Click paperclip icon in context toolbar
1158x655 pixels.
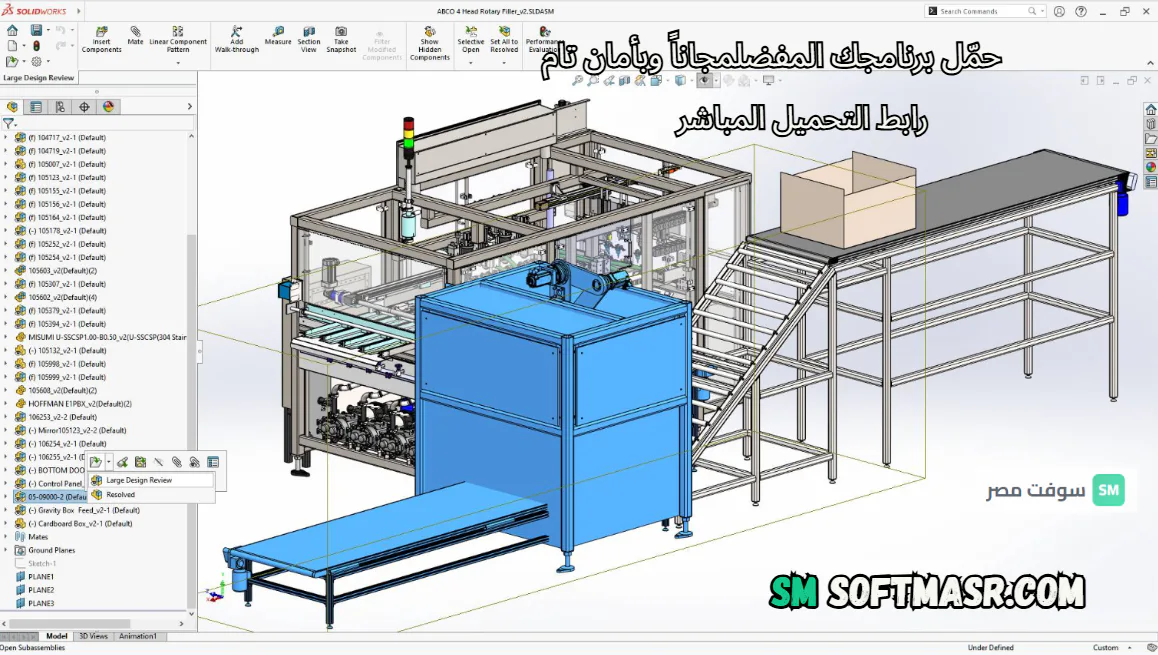tap(177, 462)
